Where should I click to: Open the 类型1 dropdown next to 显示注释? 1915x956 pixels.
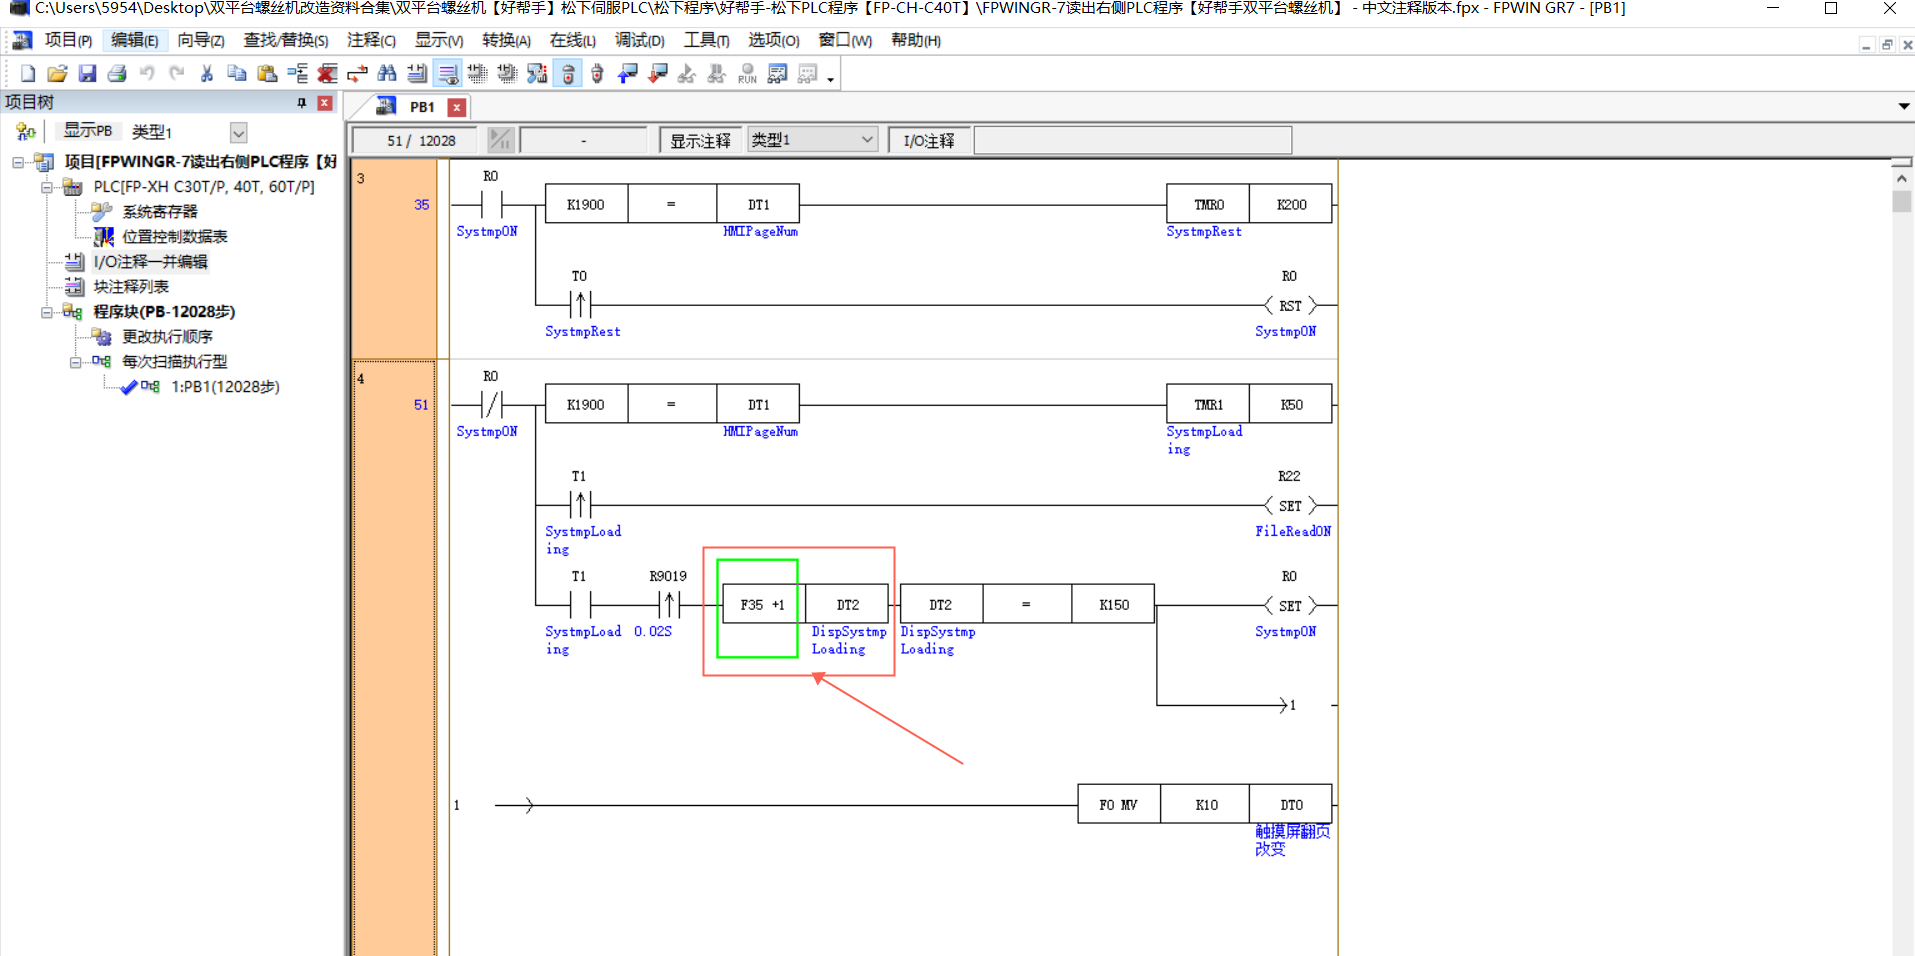[x=866, y=140]
